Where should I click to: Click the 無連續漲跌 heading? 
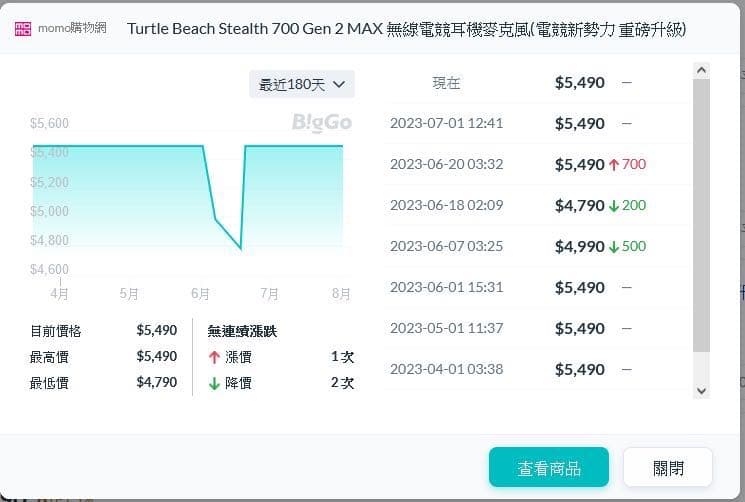(242, 331)
